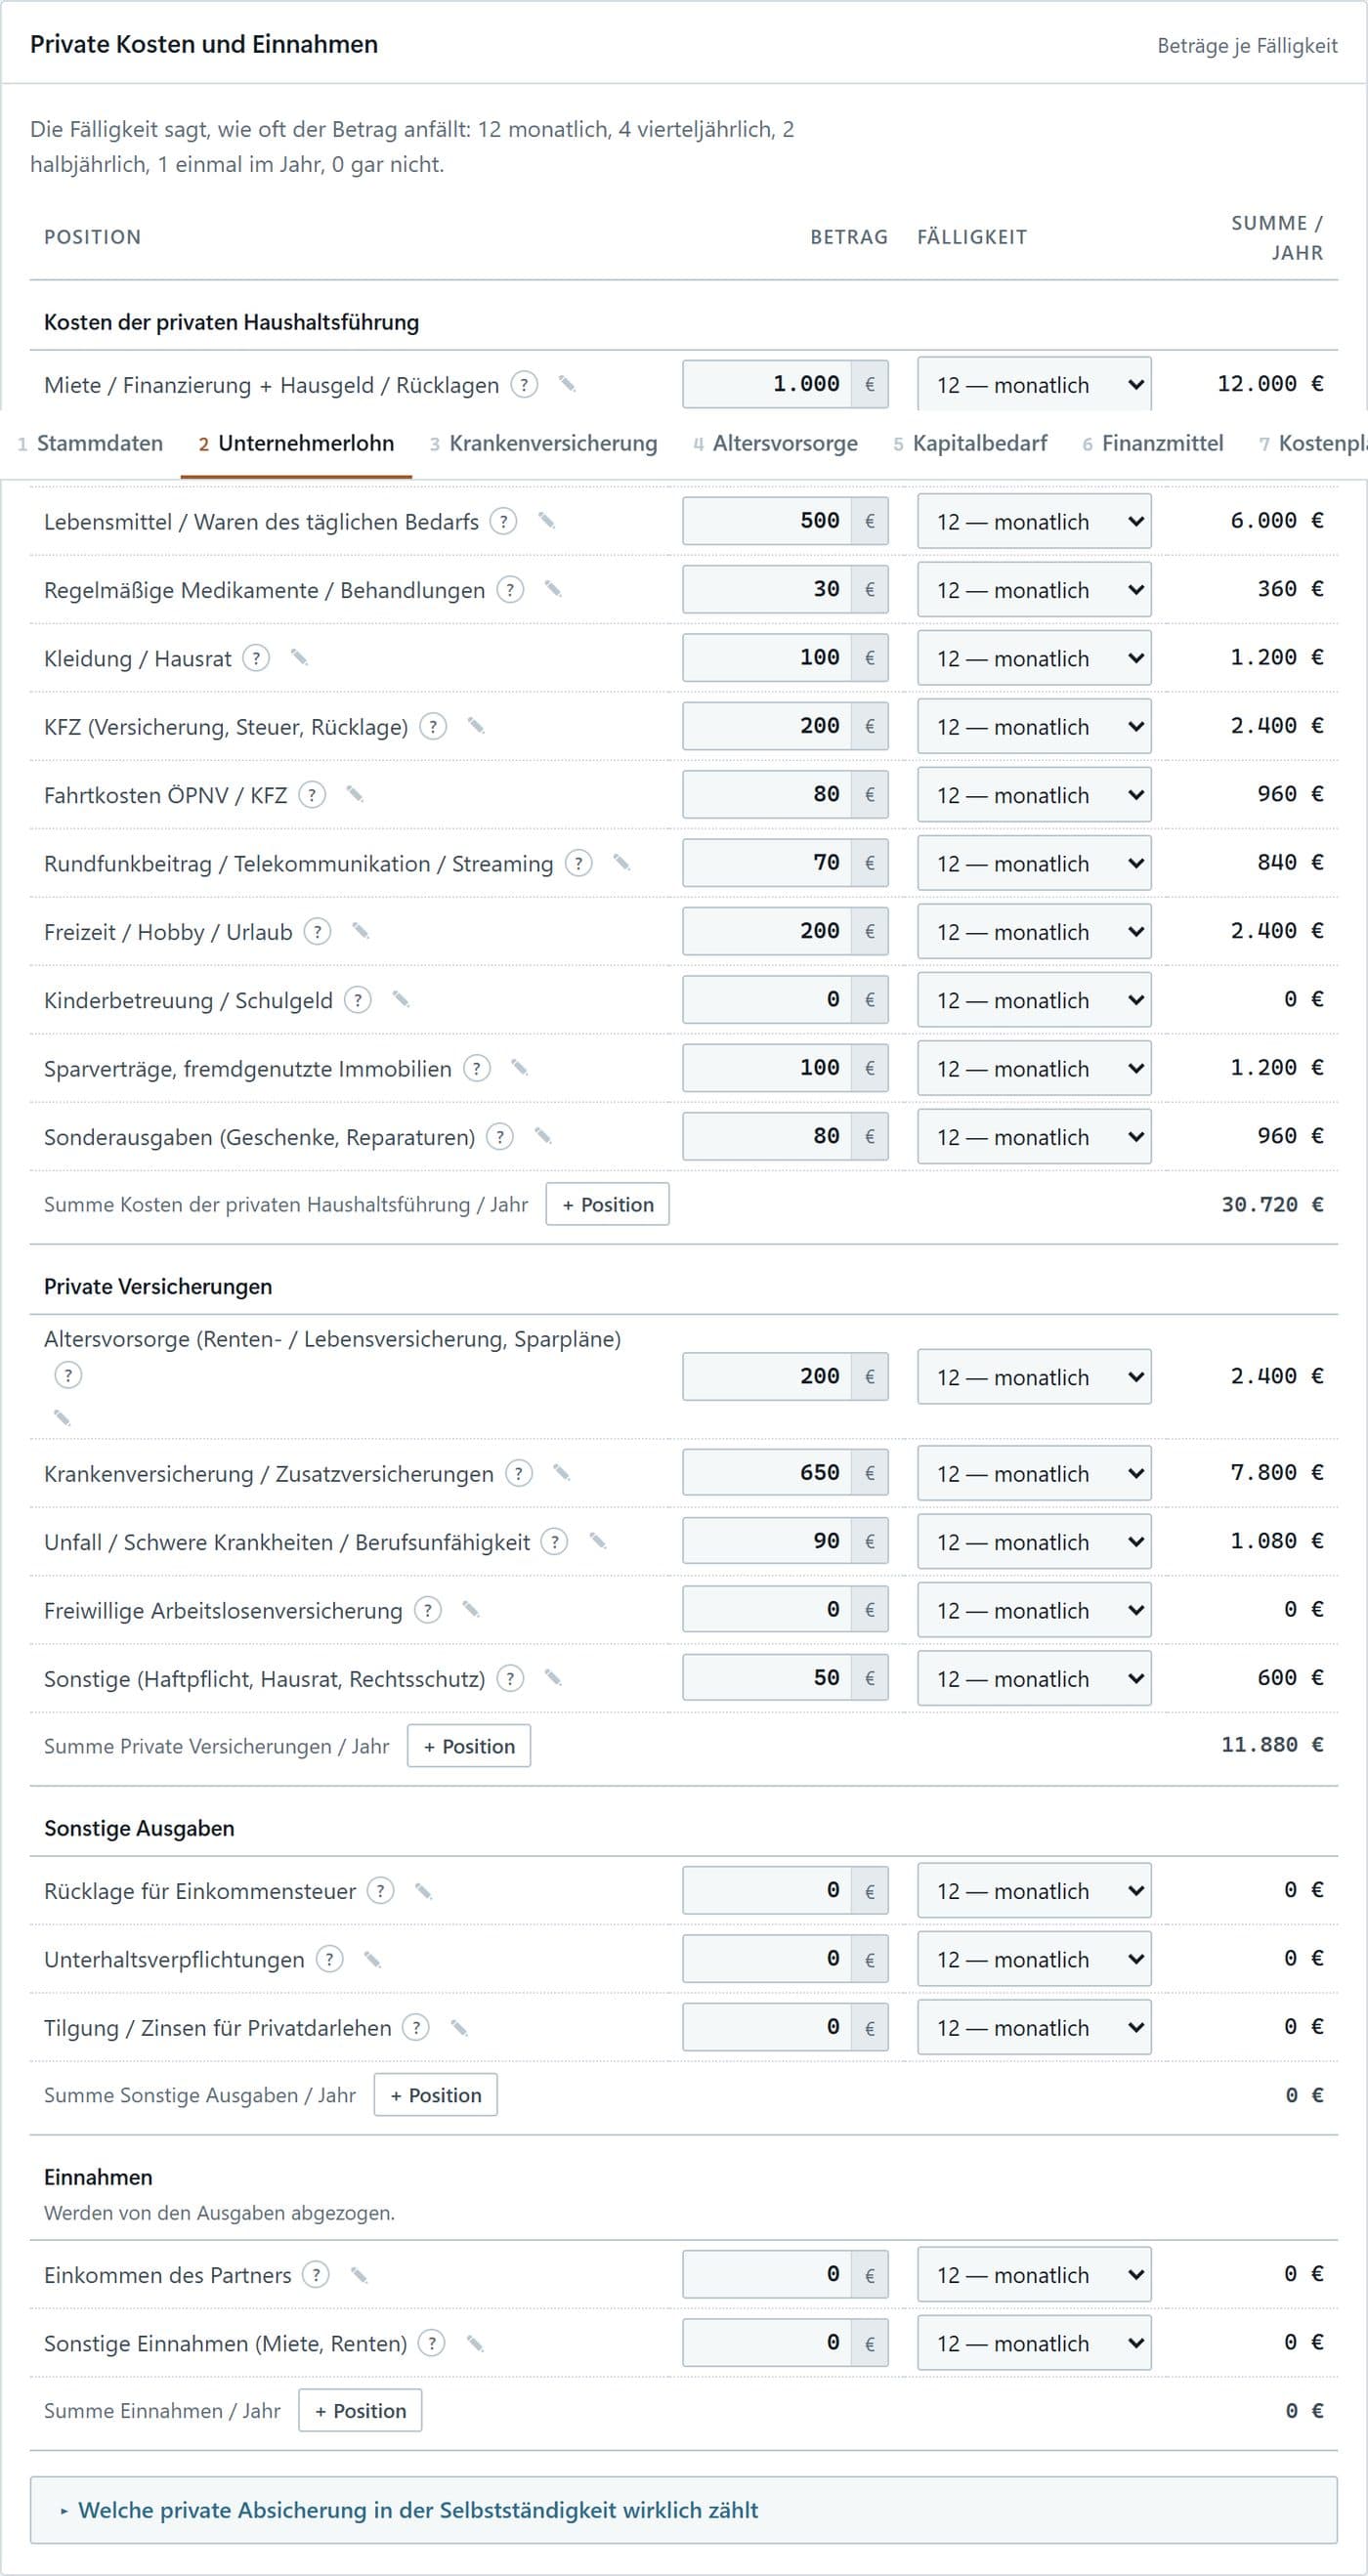This screenshot has width=1368, height=2576.
Task: Open help for Freizeit / Hobby / Urlaub
Action: [x=317, y=931]
